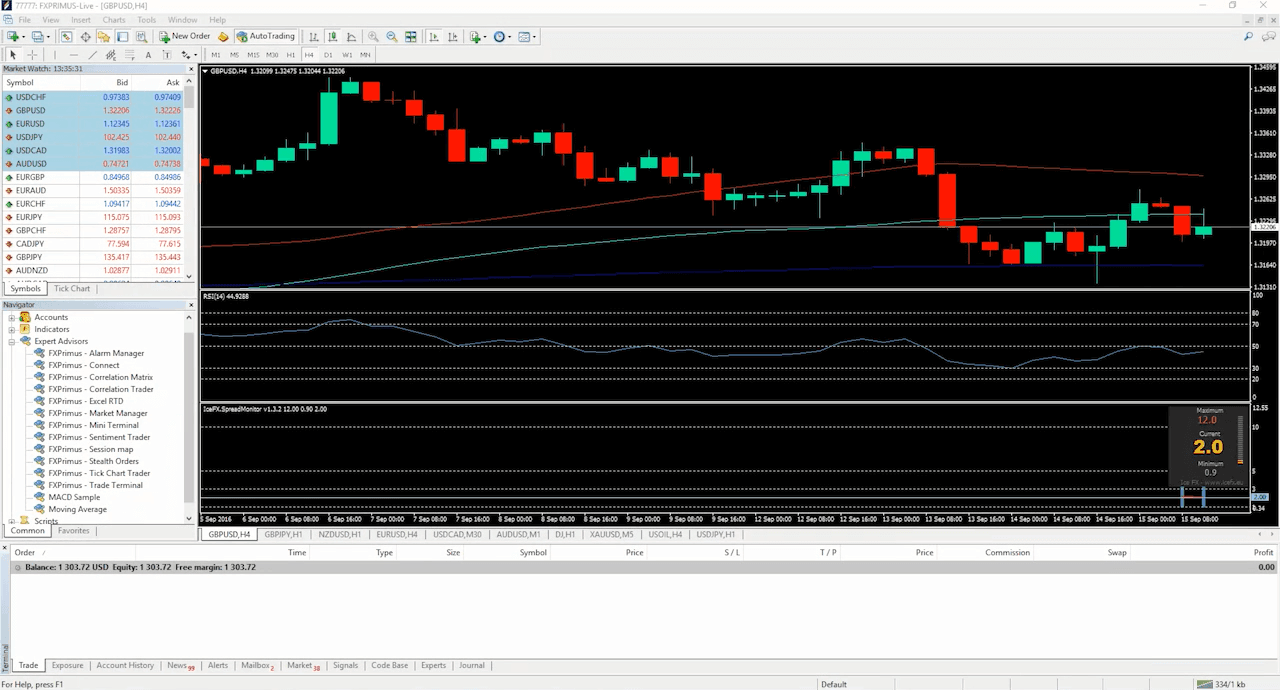The height and width of the screenshot is (690, 1280).
Task: Collapse the Expert Advisors node
Action: (12, 341)
